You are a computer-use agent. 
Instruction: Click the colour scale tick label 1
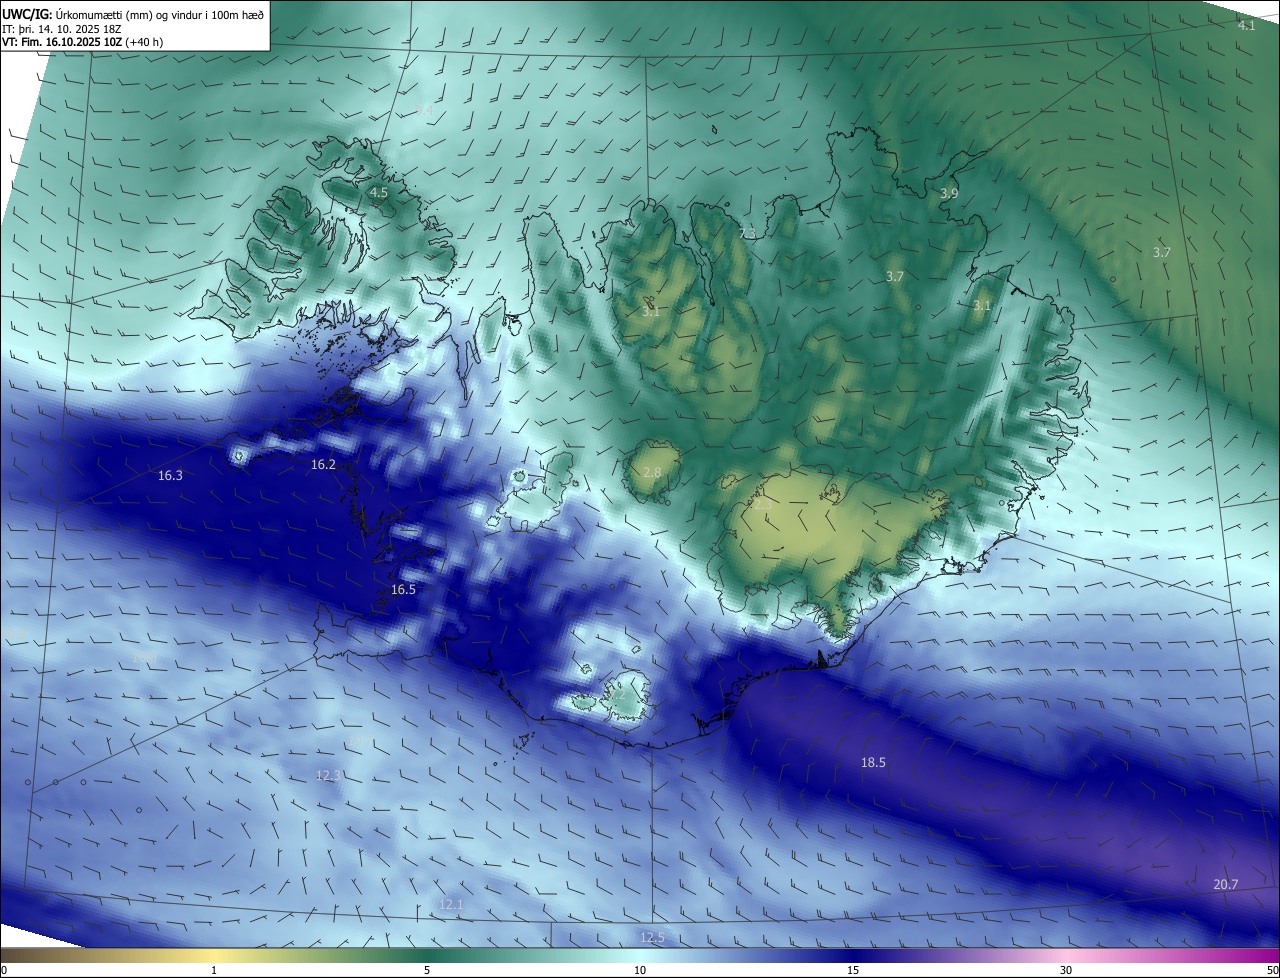point(214,970)
